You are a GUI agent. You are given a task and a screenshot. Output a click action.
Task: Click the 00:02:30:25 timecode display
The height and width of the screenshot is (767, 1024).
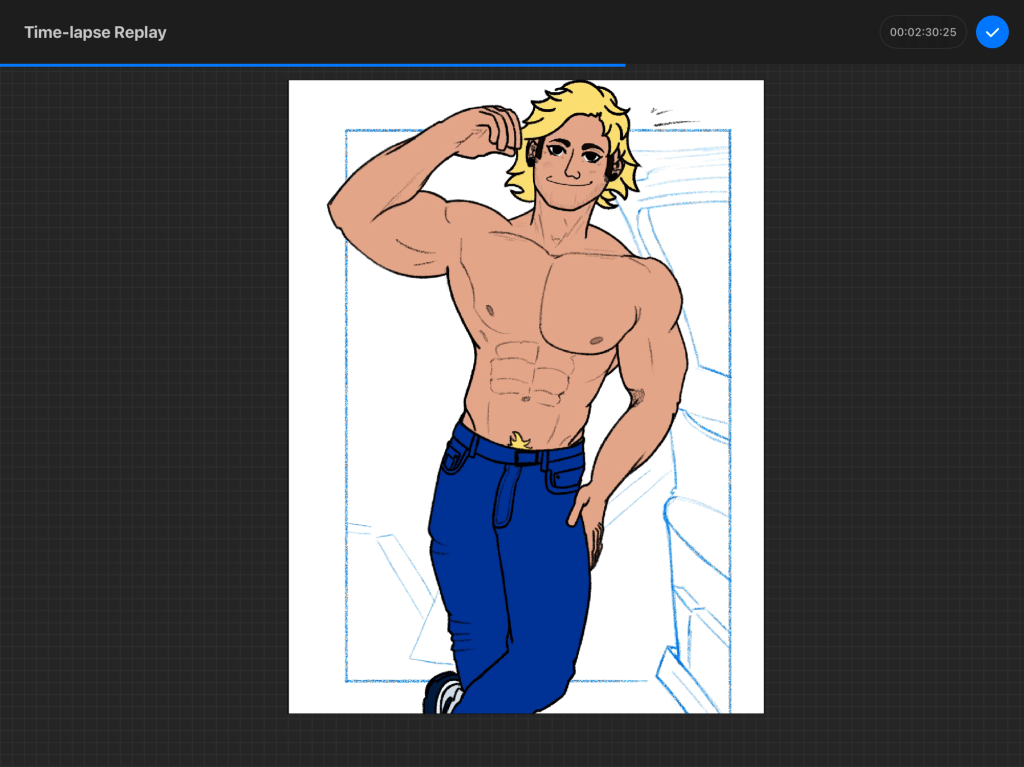click(922, 32)
